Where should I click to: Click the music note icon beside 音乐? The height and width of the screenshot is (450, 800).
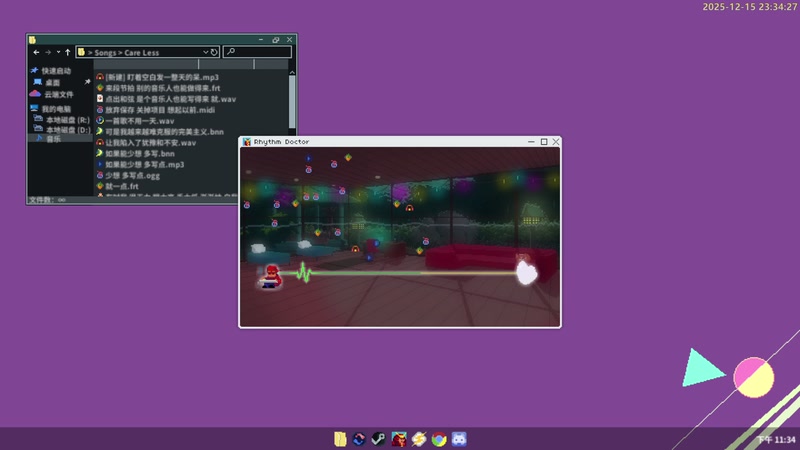(x=39, y=138)
